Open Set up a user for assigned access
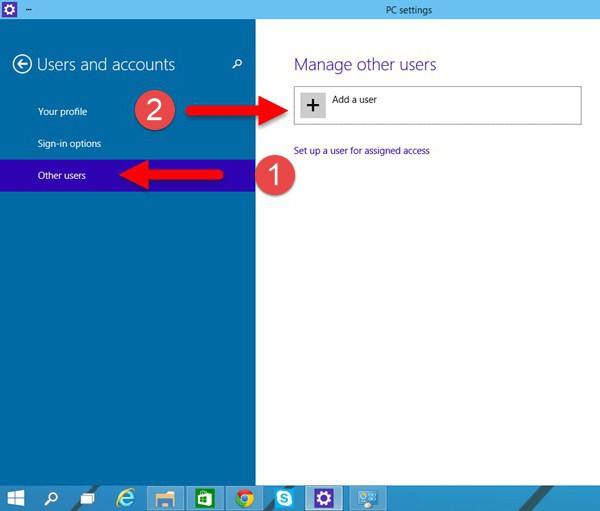The width and height of the screenshot is (600, 511). point(362,151)
